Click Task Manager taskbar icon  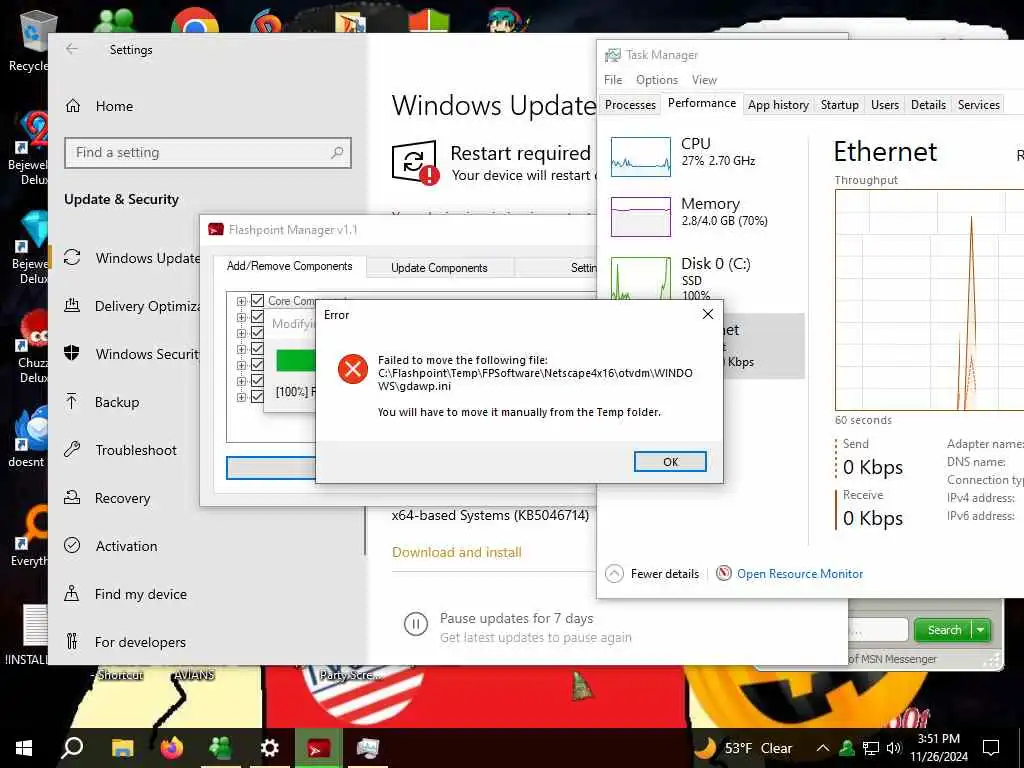click(x=368, y=748)
